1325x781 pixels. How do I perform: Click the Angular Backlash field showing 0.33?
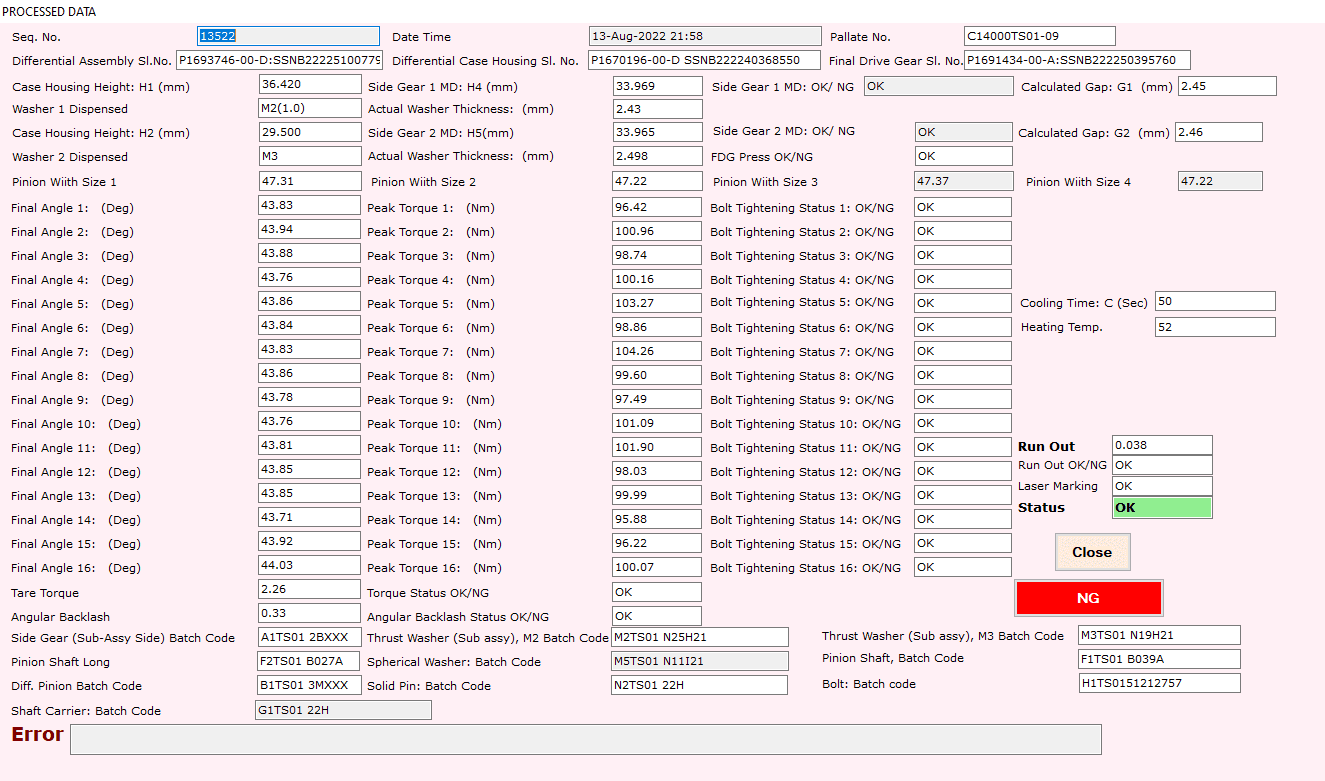coord(309,613)
